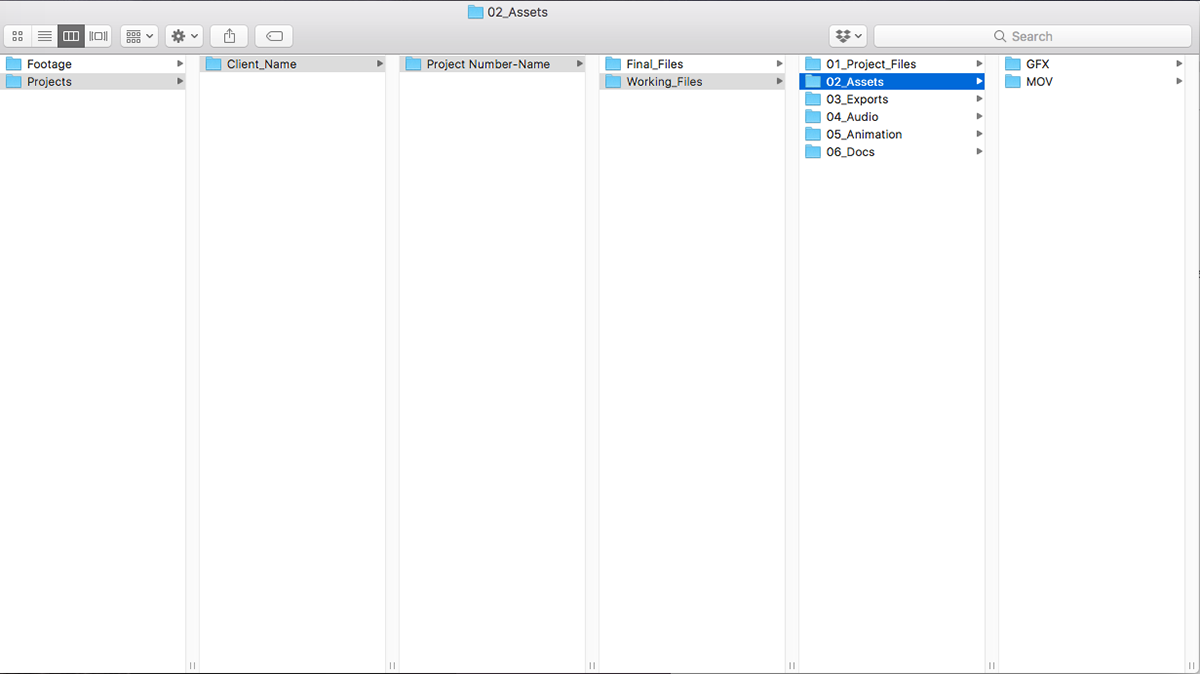Image resolution: width=1200 pixels, height=674 pixels.
Task: Click the Final_Files column resize handle
Action: 792,665
